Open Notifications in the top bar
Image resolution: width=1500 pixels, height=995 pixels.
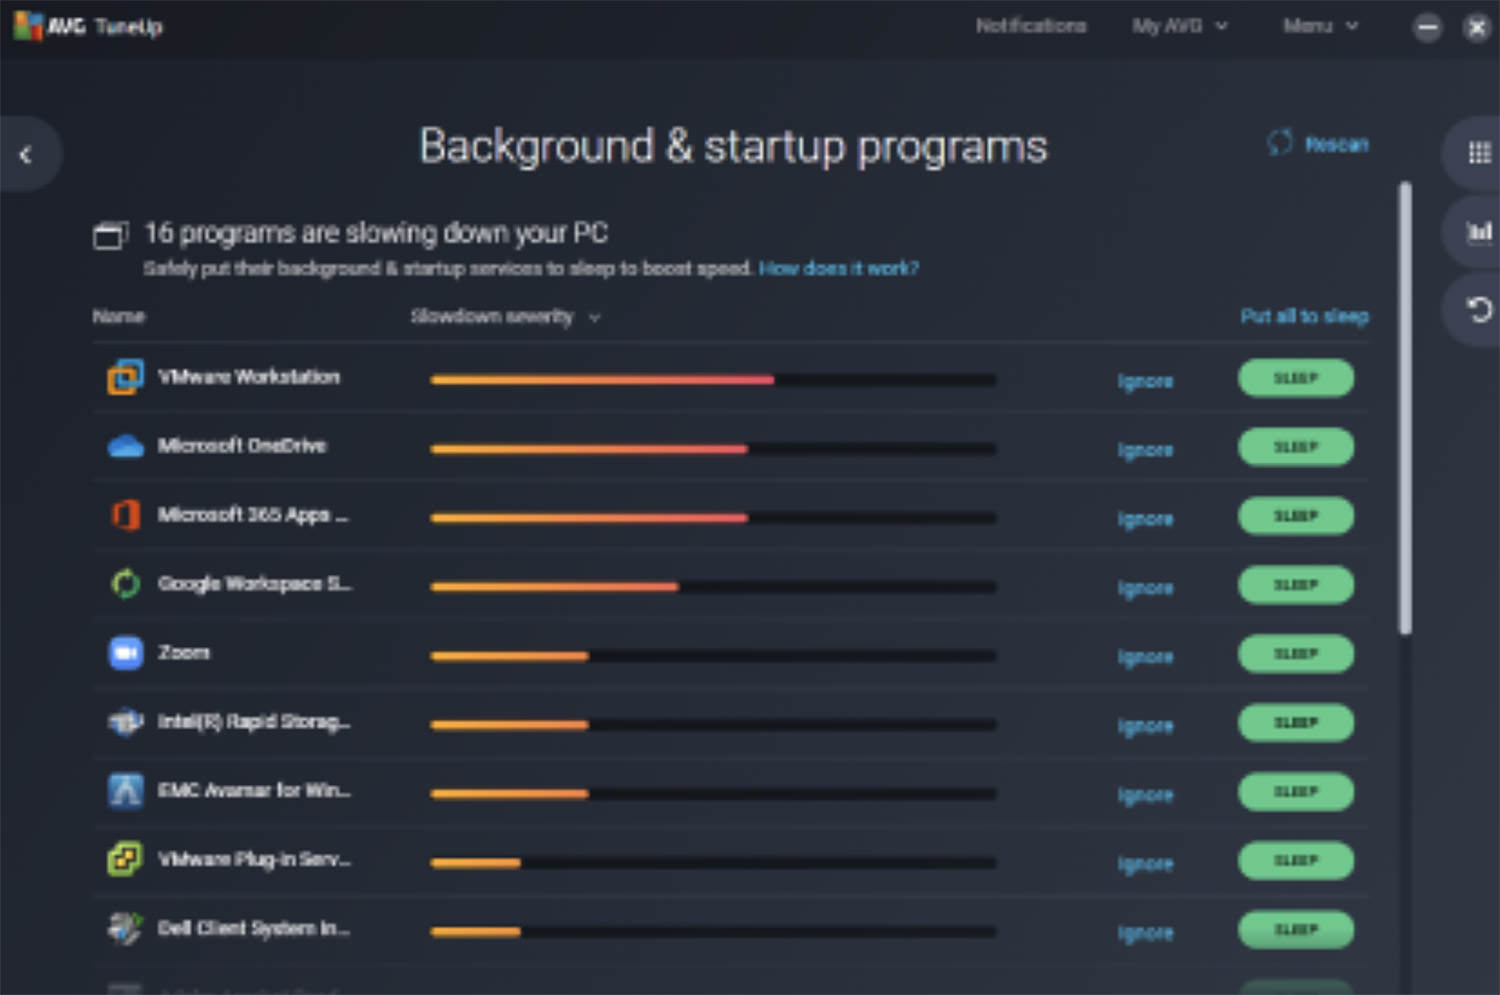pyautogui.click(x=1031, y=26)
